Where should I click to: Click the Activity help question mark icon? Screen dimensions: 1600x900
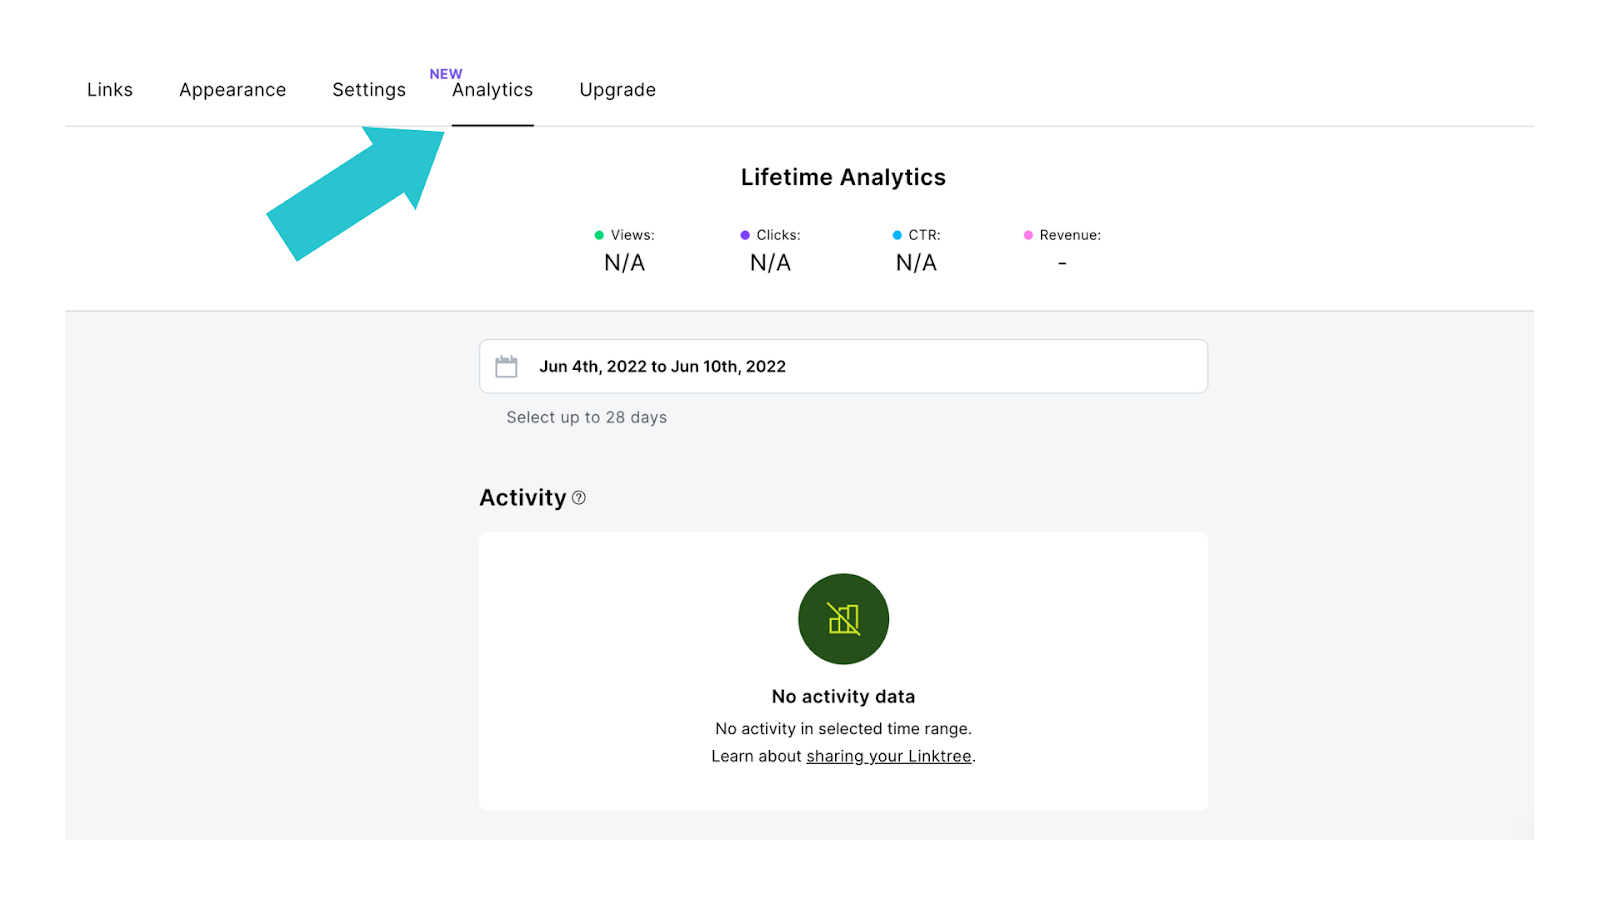[x=579, y=498]
